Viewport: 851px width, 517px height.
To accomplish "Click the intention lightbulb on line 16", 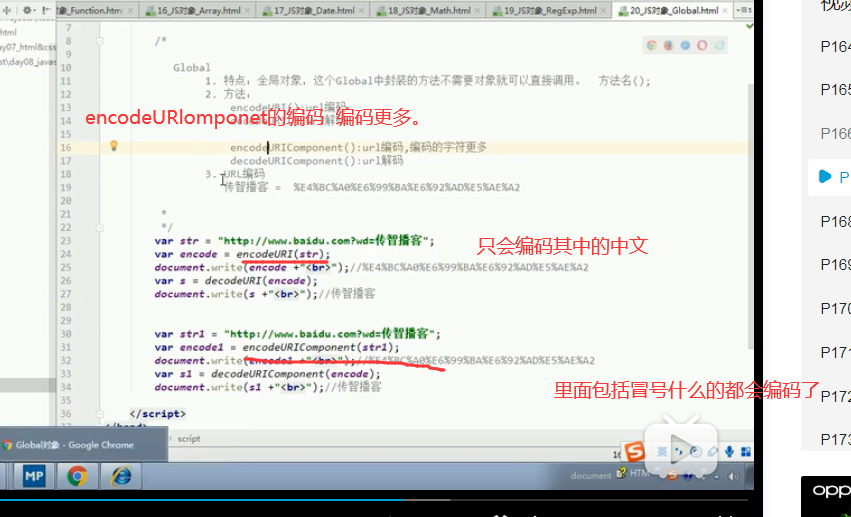I will pos(114,145).
